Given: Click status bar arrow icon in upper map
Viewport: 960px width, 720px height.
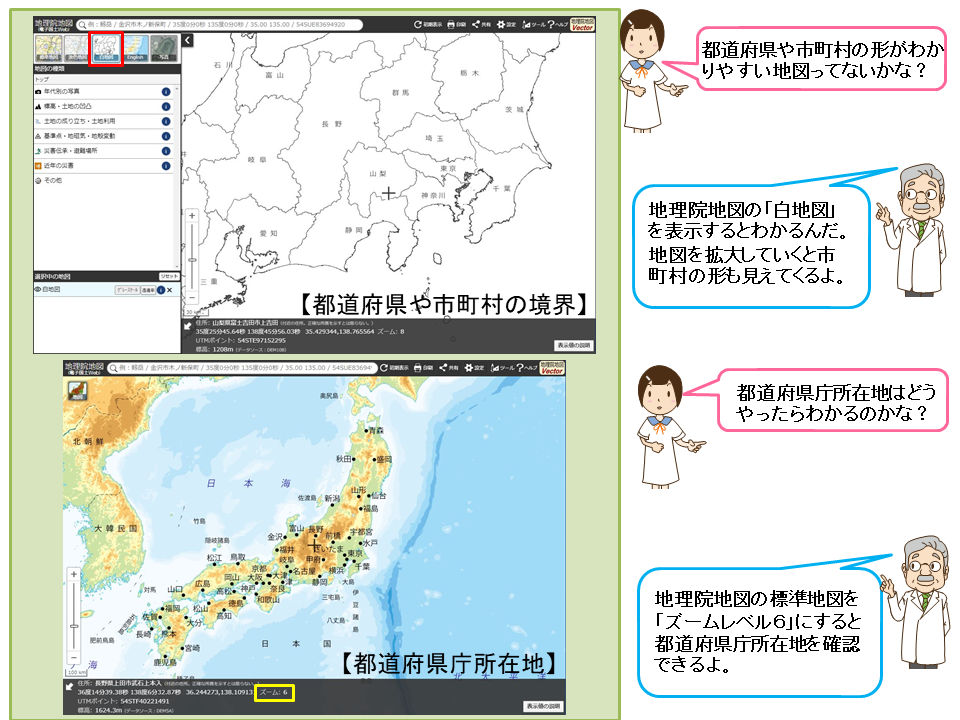Looking at the screenshot, I should pos(188,325).
